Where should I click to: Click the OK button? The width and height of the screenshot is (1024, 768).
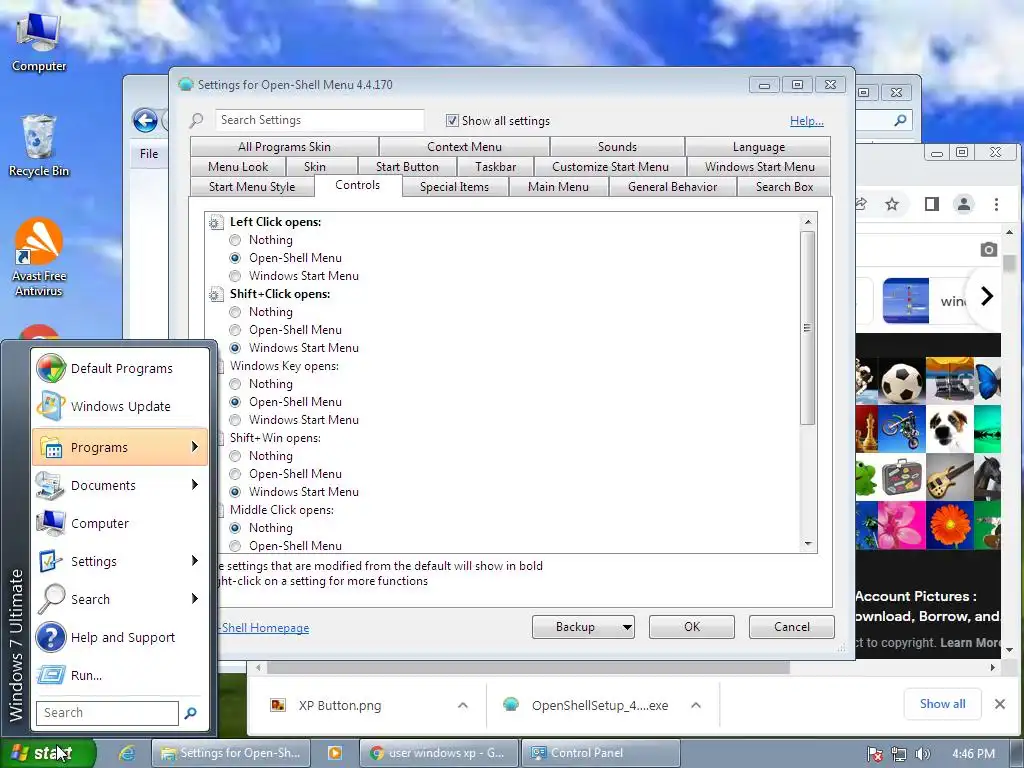point(692,627)
